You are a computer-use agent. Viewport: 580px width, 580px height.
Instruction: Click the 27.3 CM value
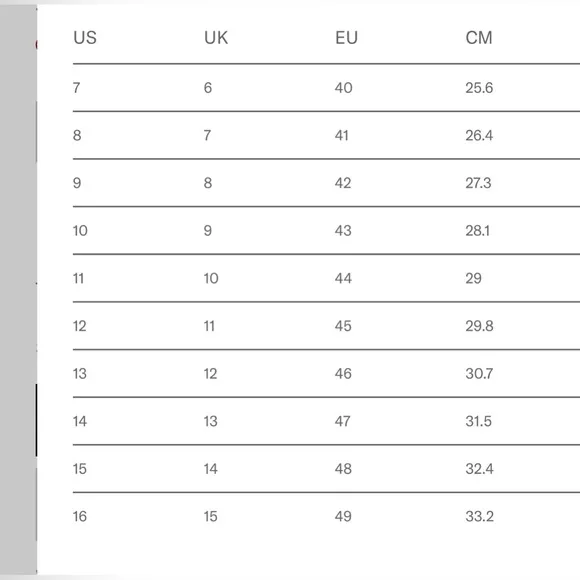pyautogui.click(x=478, y=183)
